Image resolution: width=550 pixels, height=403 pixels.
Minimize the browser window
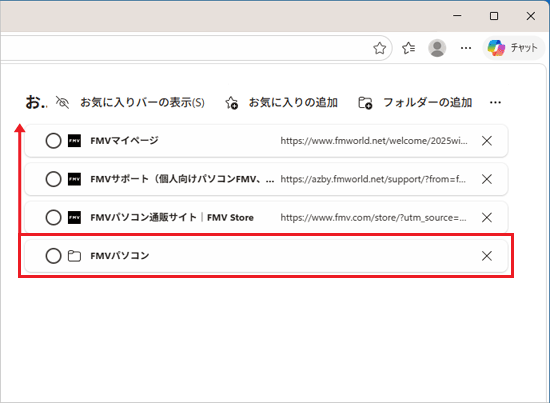pos(457,16)
